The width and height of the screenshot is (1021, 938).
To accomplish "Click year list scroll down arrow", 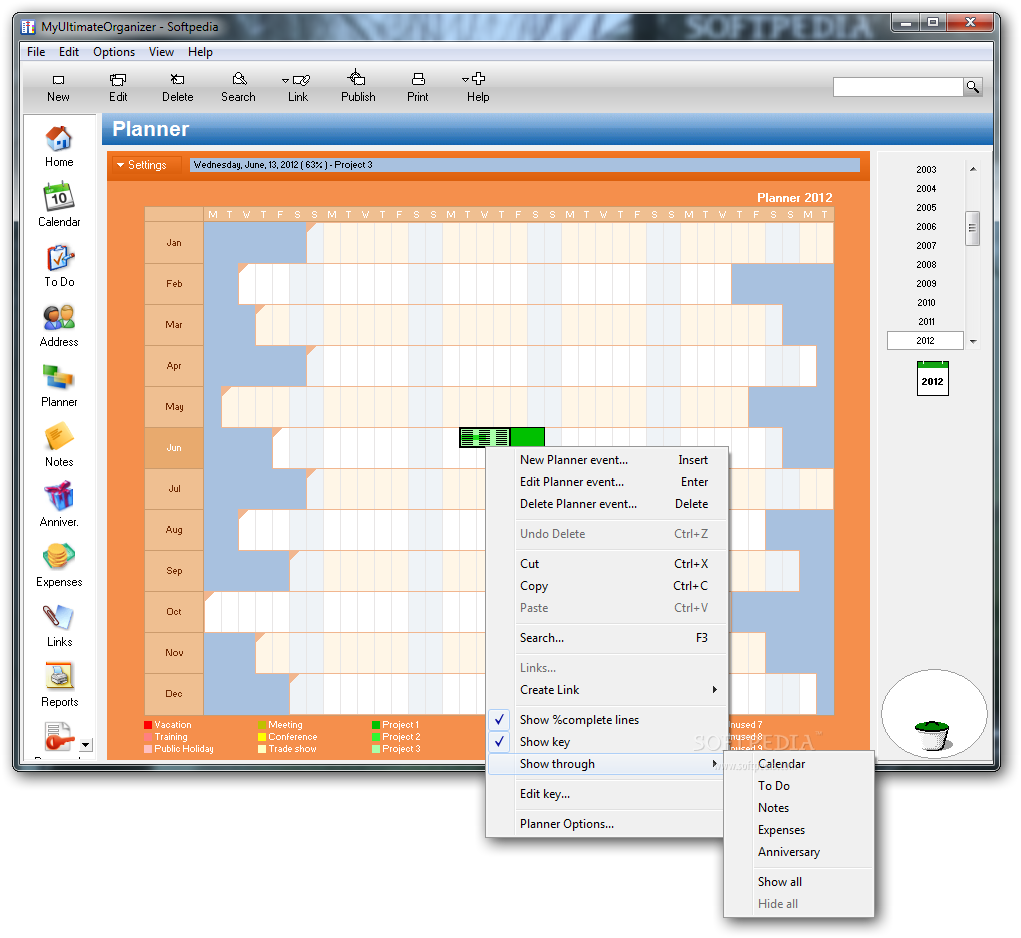I will [x=973, y=341].
